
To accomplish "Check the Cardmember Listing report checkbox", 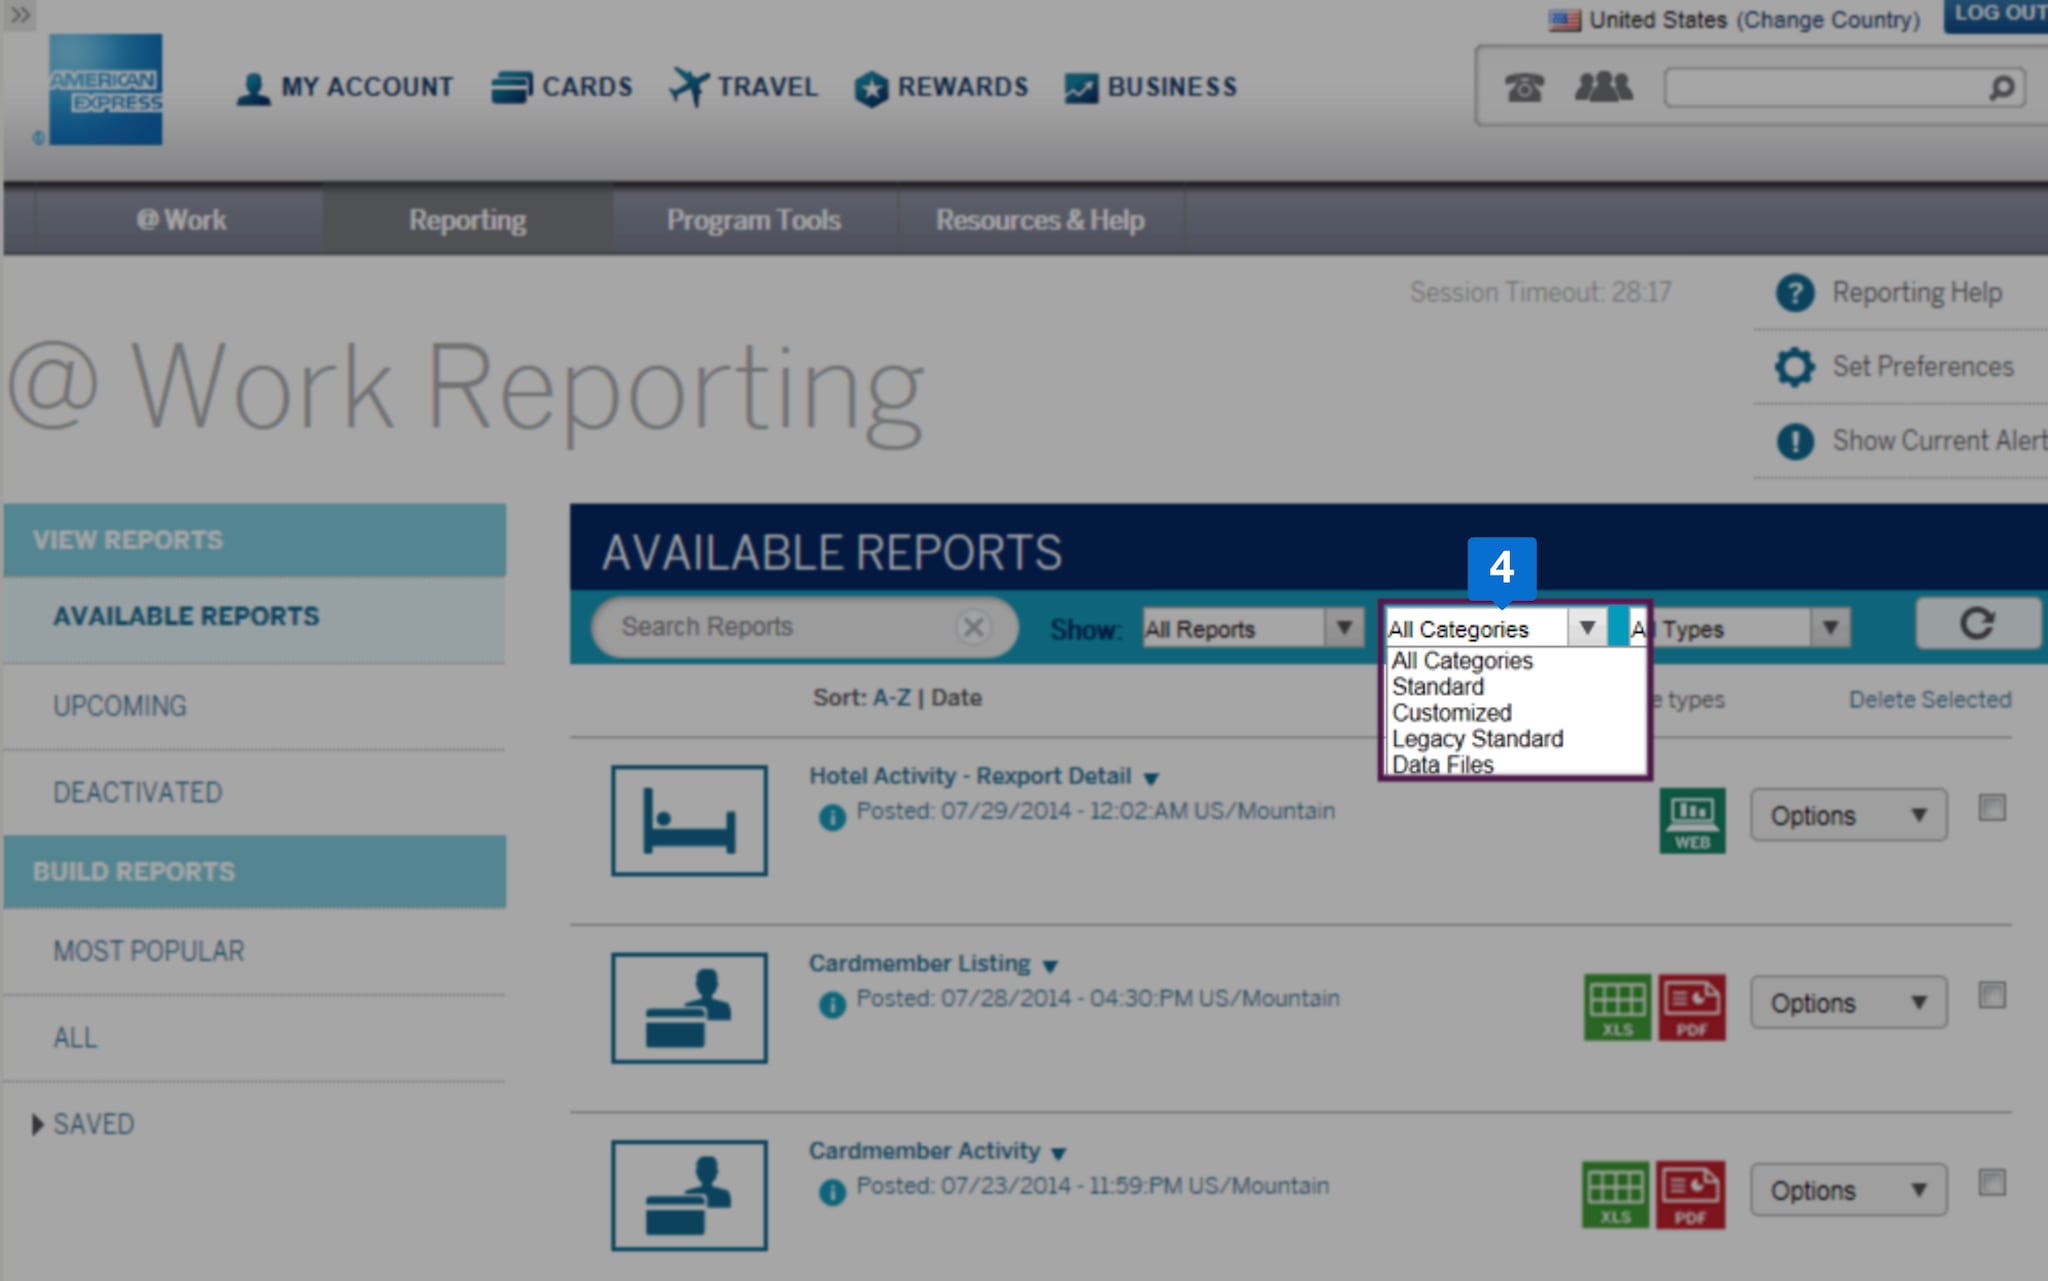I will (1991, 995).
